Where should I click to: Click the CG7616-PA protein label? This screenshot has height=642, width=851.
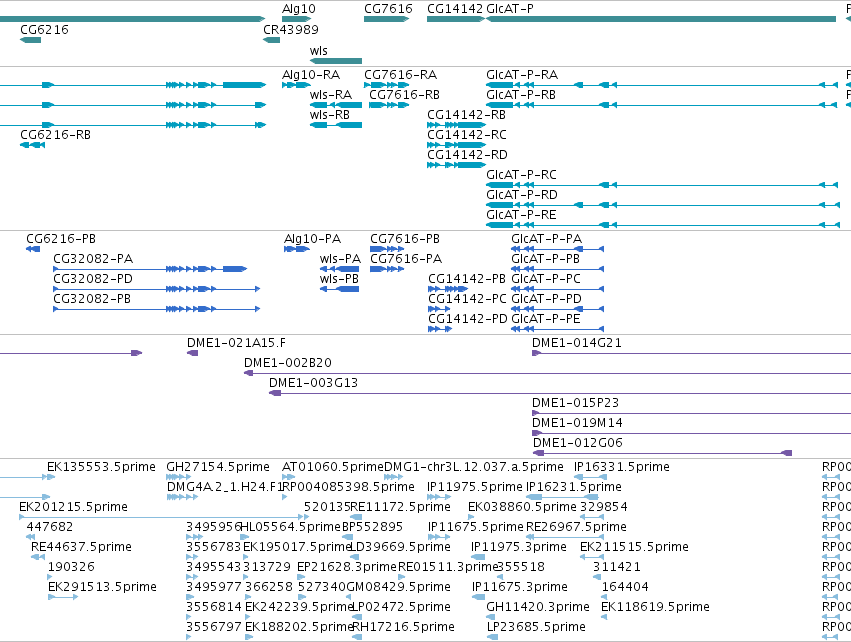(x=406, y=258)
